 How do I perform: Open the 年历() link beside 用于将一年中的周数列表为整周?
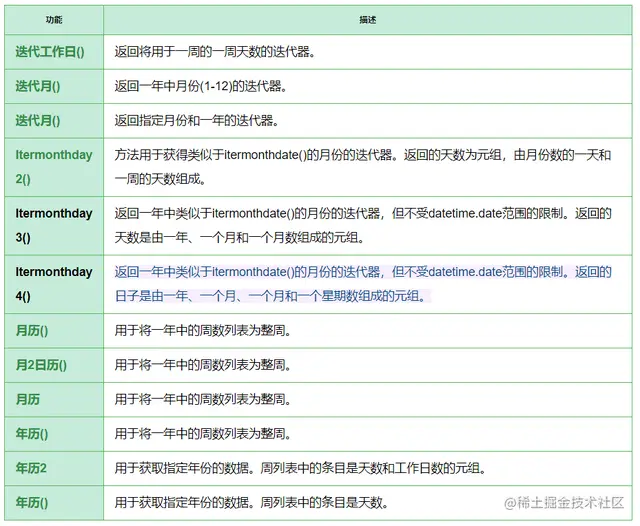[32, 433]
